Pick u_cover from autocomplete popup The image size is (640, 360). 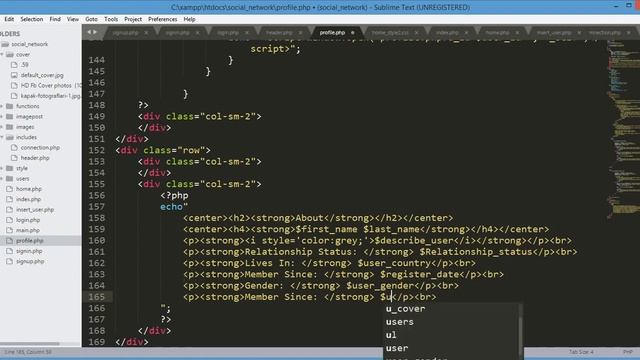coord(451,309)
